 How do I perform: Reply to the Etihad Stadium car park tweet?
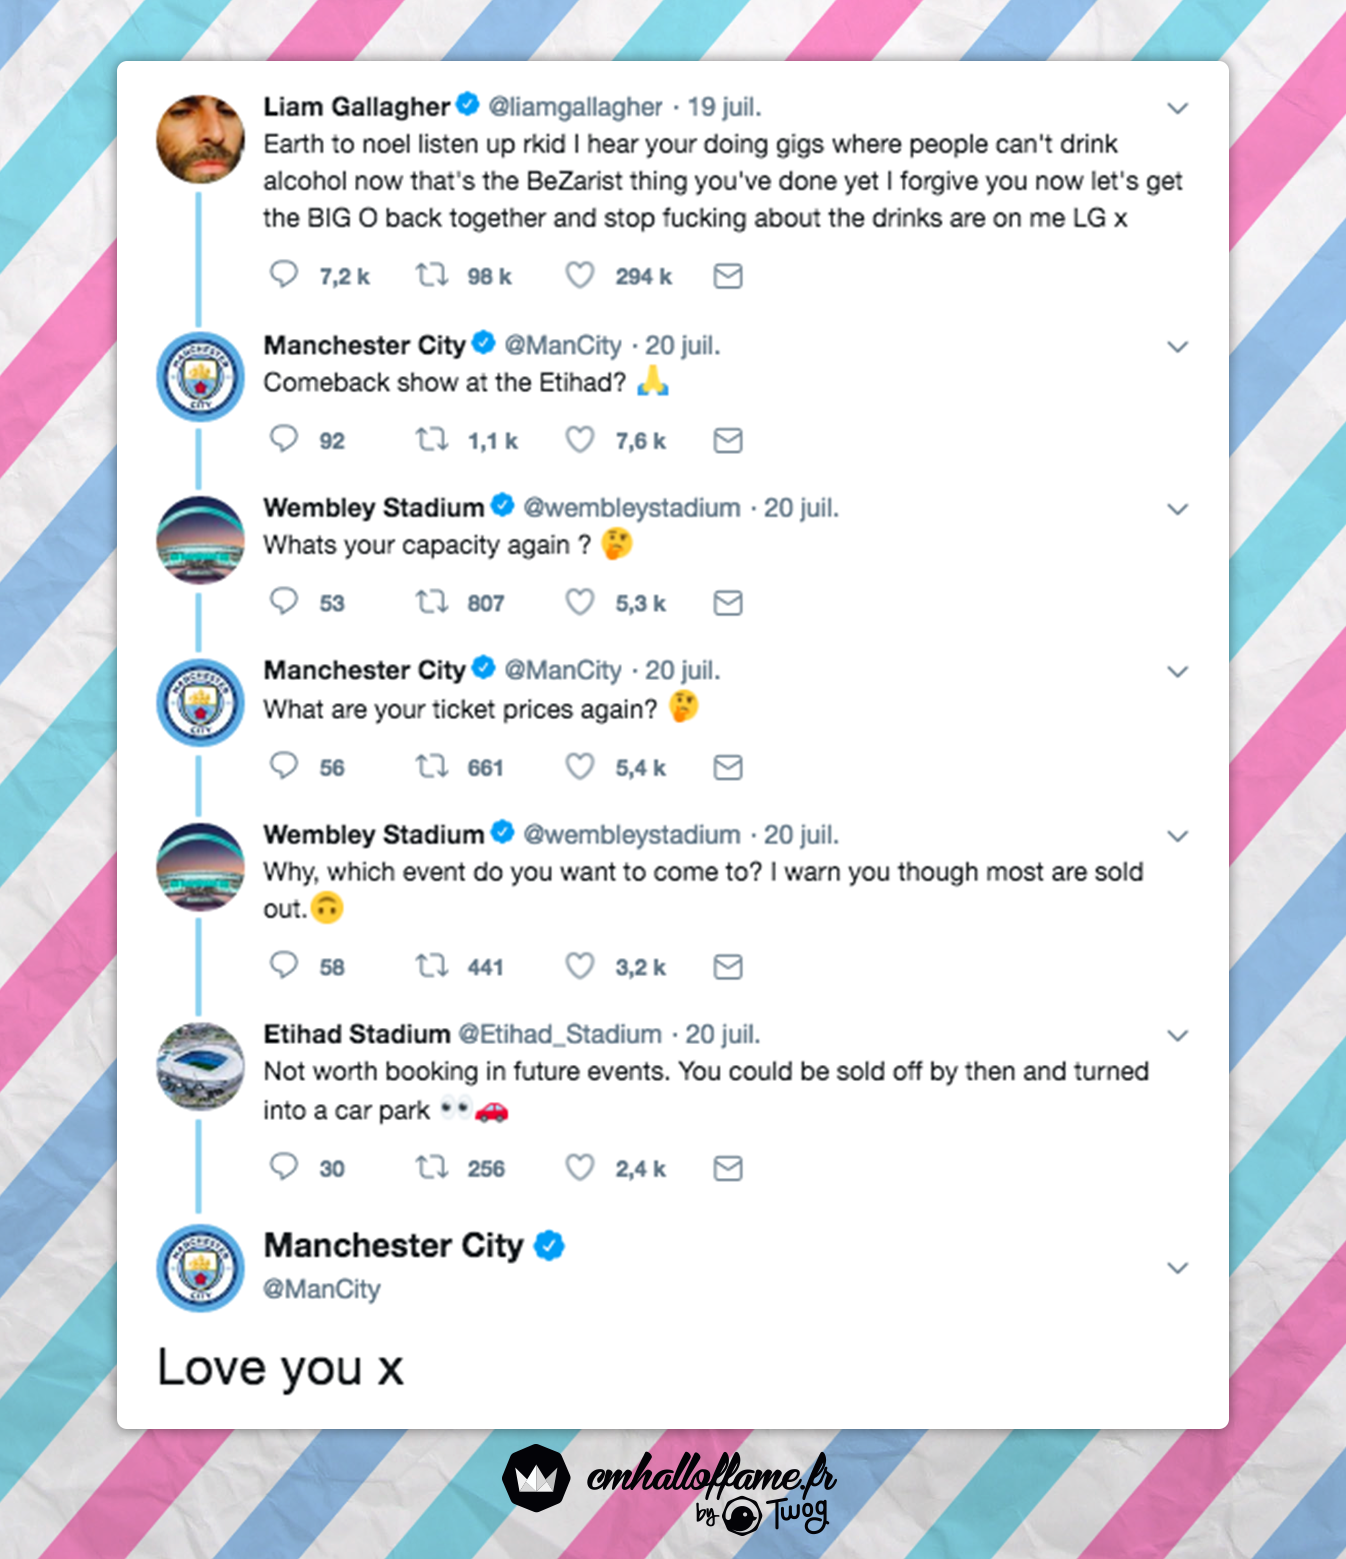[x=284, y=1167]
